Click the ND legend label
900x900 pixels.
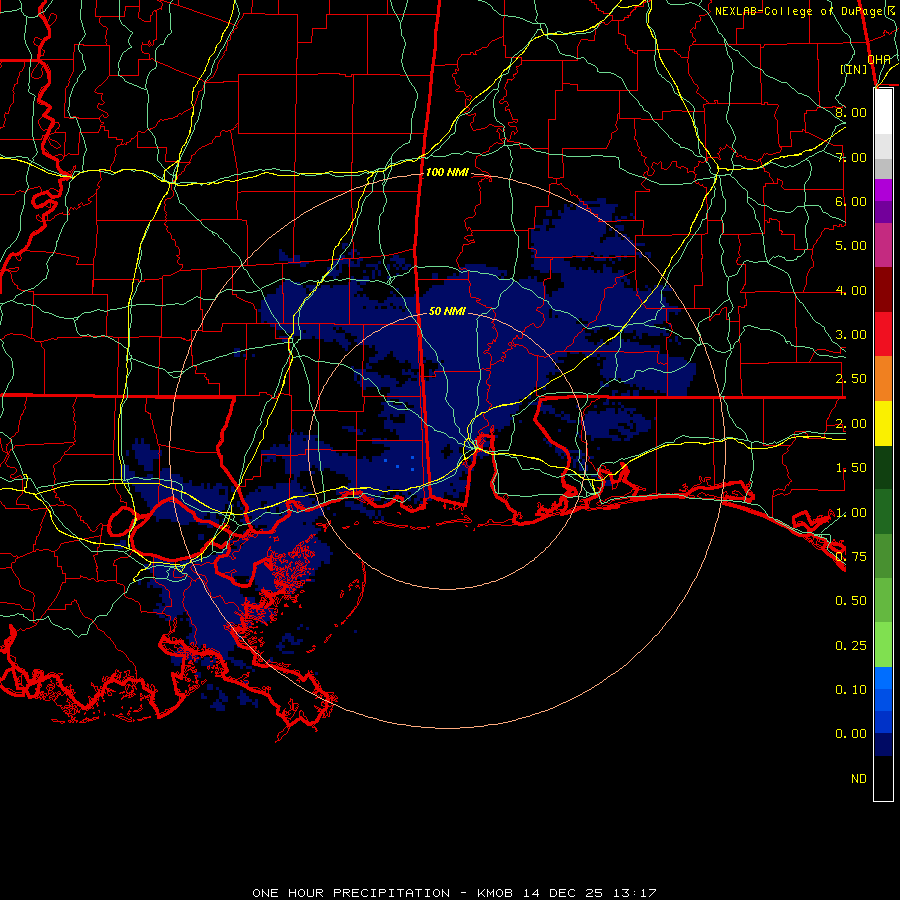[859, 779]
